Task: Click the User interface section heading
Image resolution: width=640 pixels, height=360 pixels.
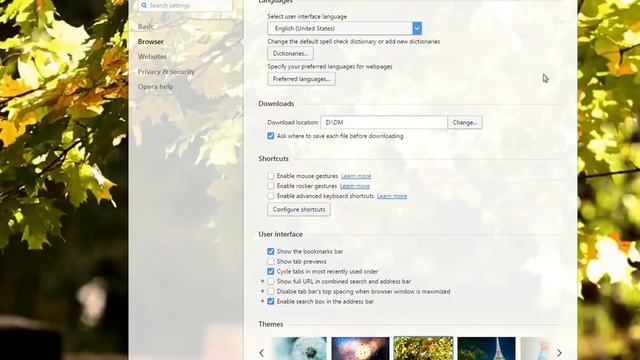Action: tap(280, 234)
